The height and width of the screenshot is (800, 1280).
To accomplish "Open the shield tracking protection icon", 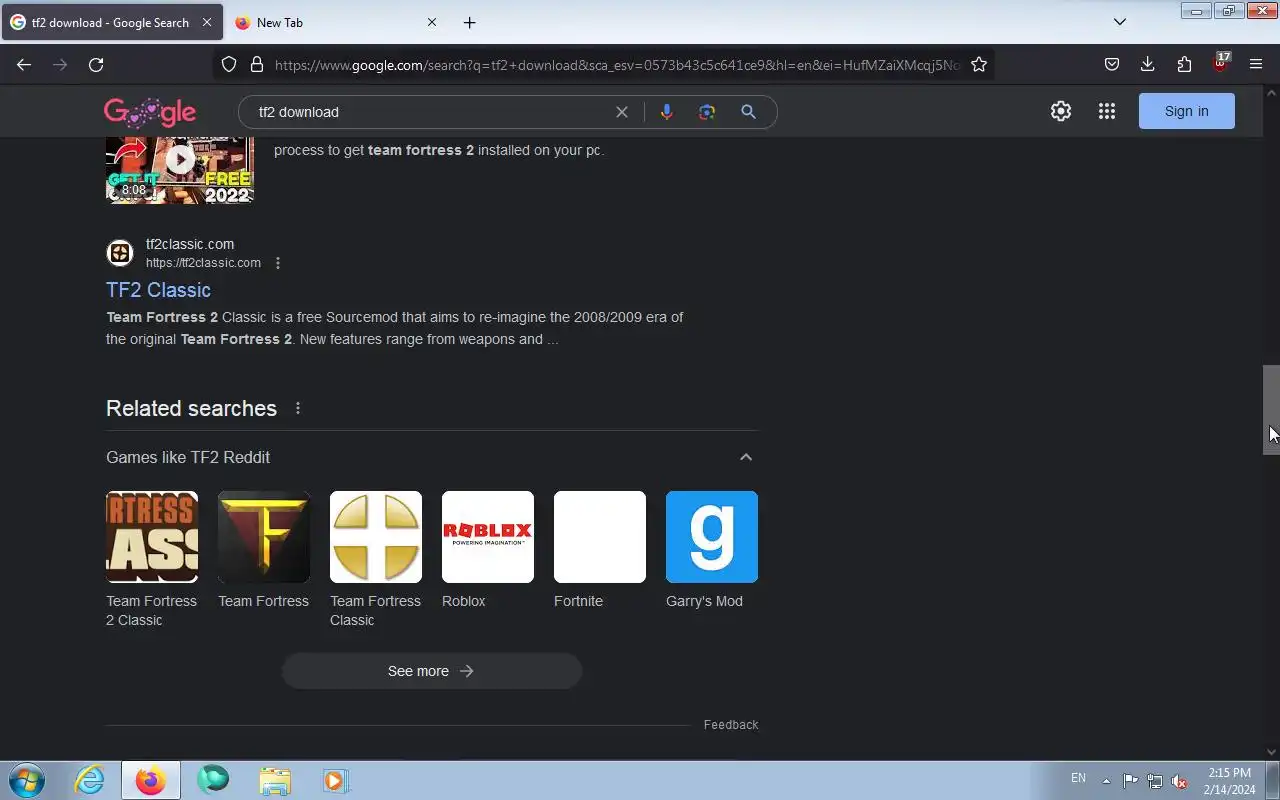I will [x=229, y=65].
